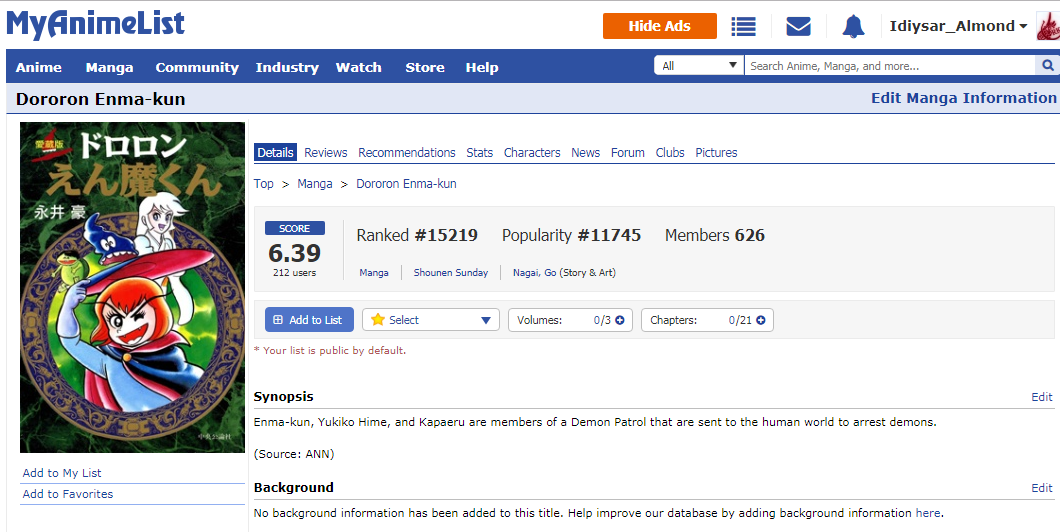Image resolution: width=1060 pixels, height=532 pixels.
Task: Open the Watch menu
Action: pos(358,68)
